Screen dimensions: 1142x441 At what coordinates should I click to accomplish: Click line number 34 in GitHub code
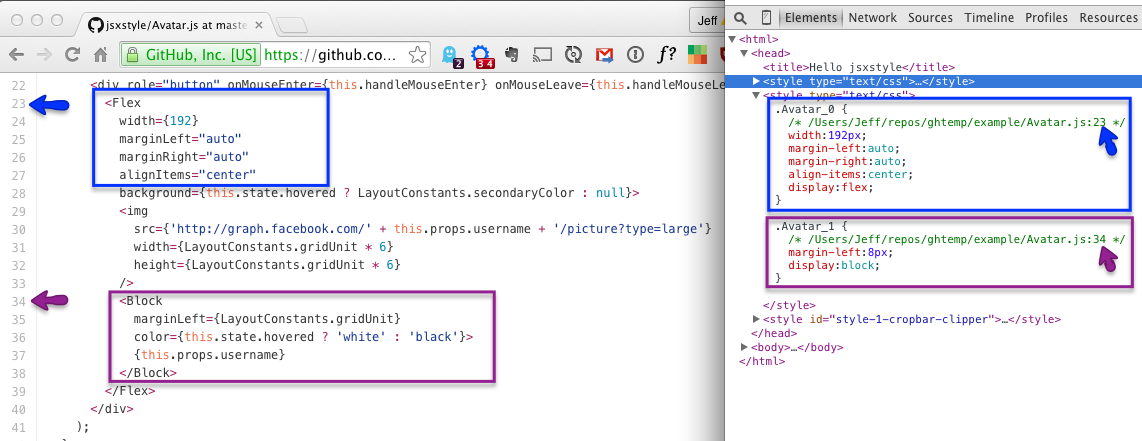19,301
